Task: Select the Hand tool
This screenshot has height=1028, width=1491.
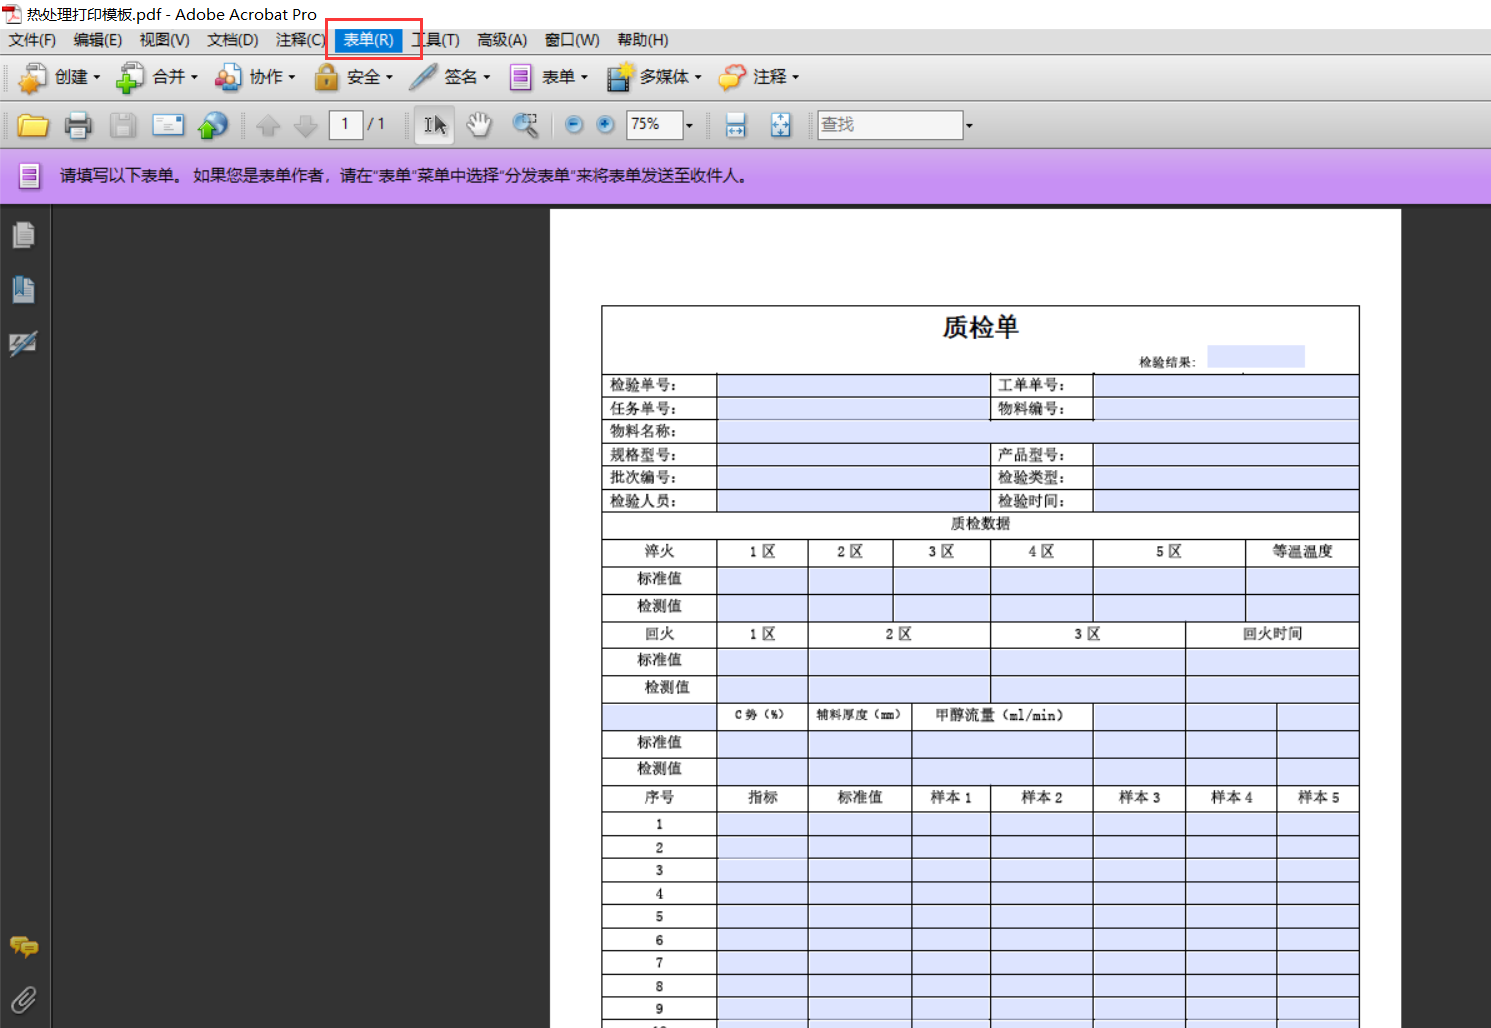Action: pos(479,124)
